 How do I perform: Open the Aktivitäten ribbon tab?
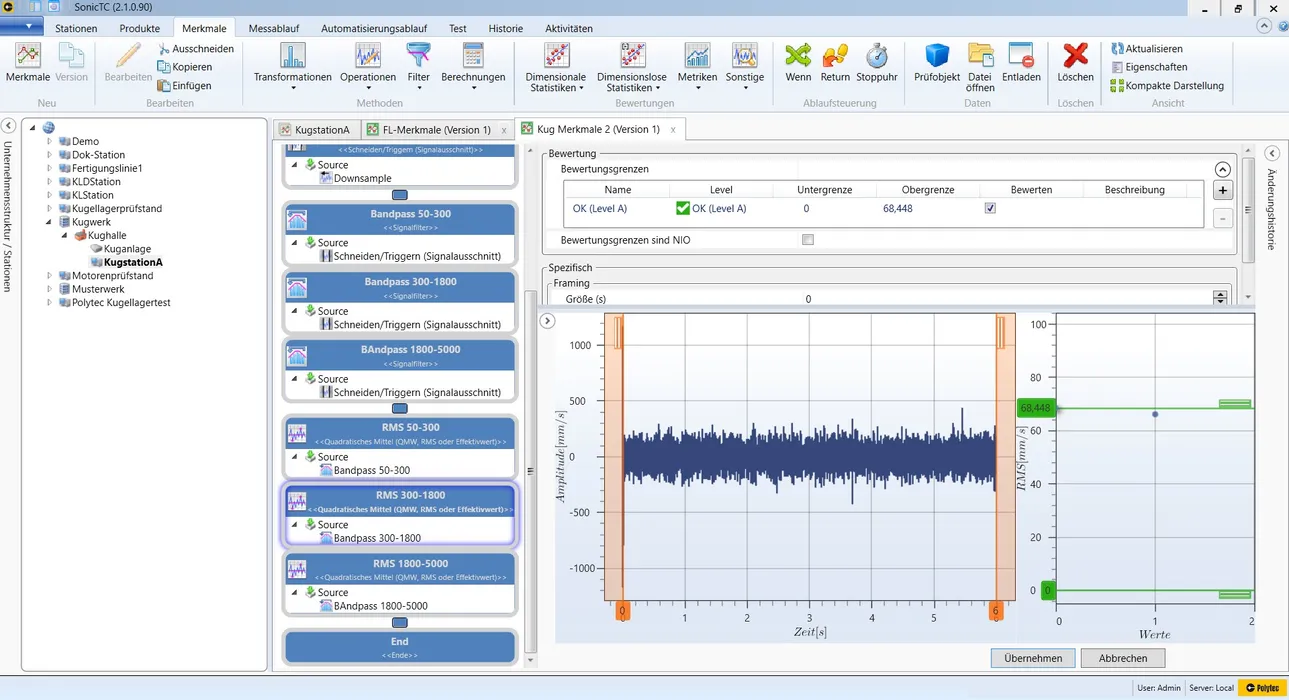(569, 28)
